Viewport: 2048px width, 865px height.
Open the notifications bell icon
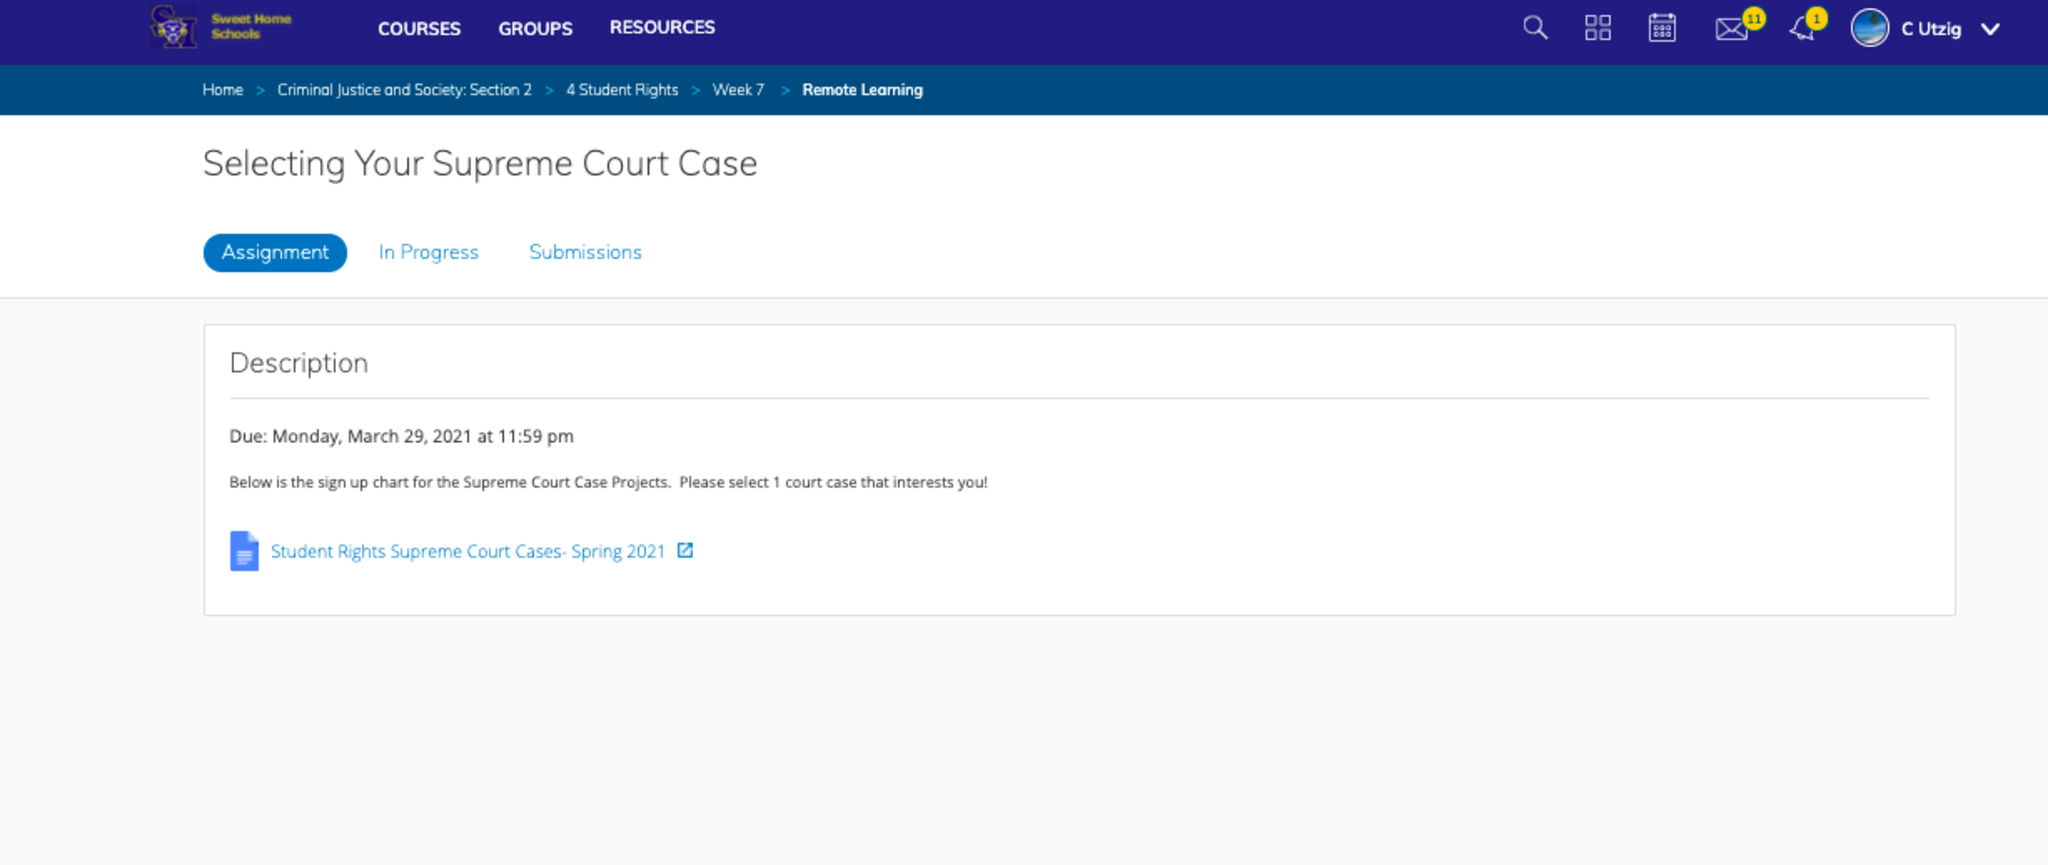coord(1802,29)
